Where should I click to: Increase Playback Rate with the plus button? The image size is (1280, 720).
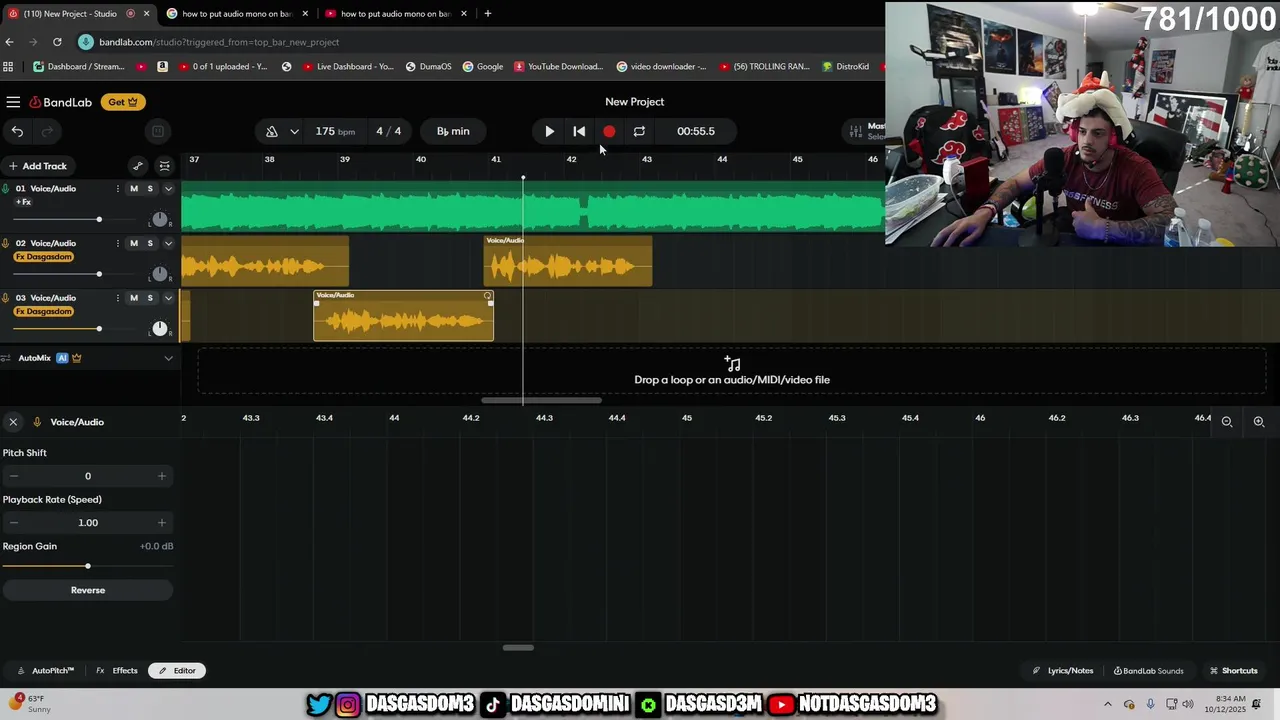162,522
